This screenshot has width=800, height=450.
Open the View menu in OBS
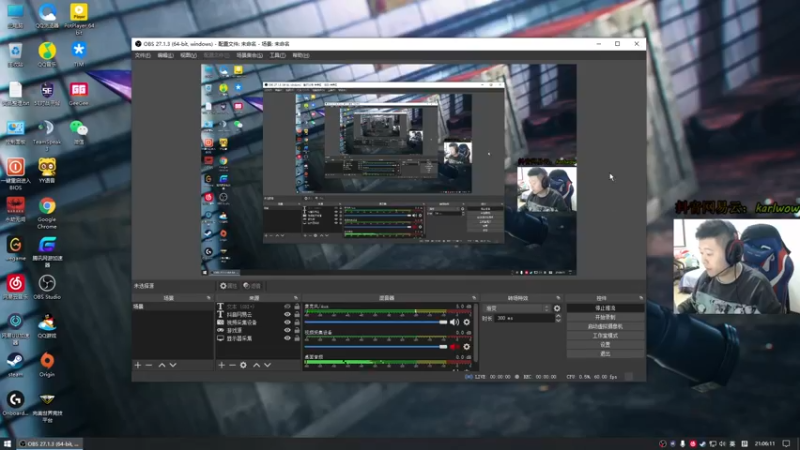188,55
